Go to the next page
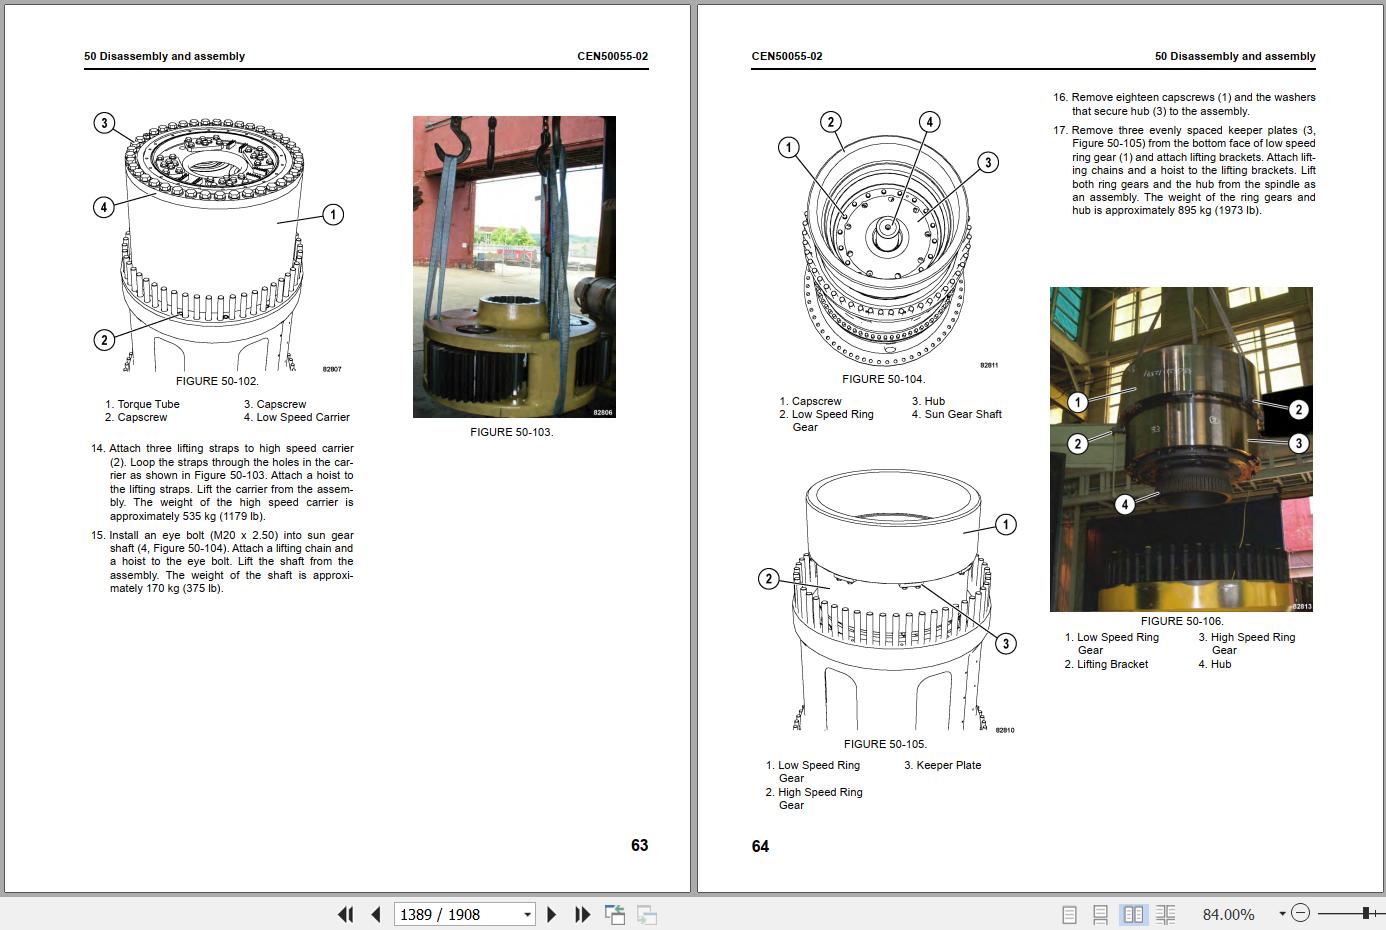Viewport: 1386px width, 930px height. 551,914
